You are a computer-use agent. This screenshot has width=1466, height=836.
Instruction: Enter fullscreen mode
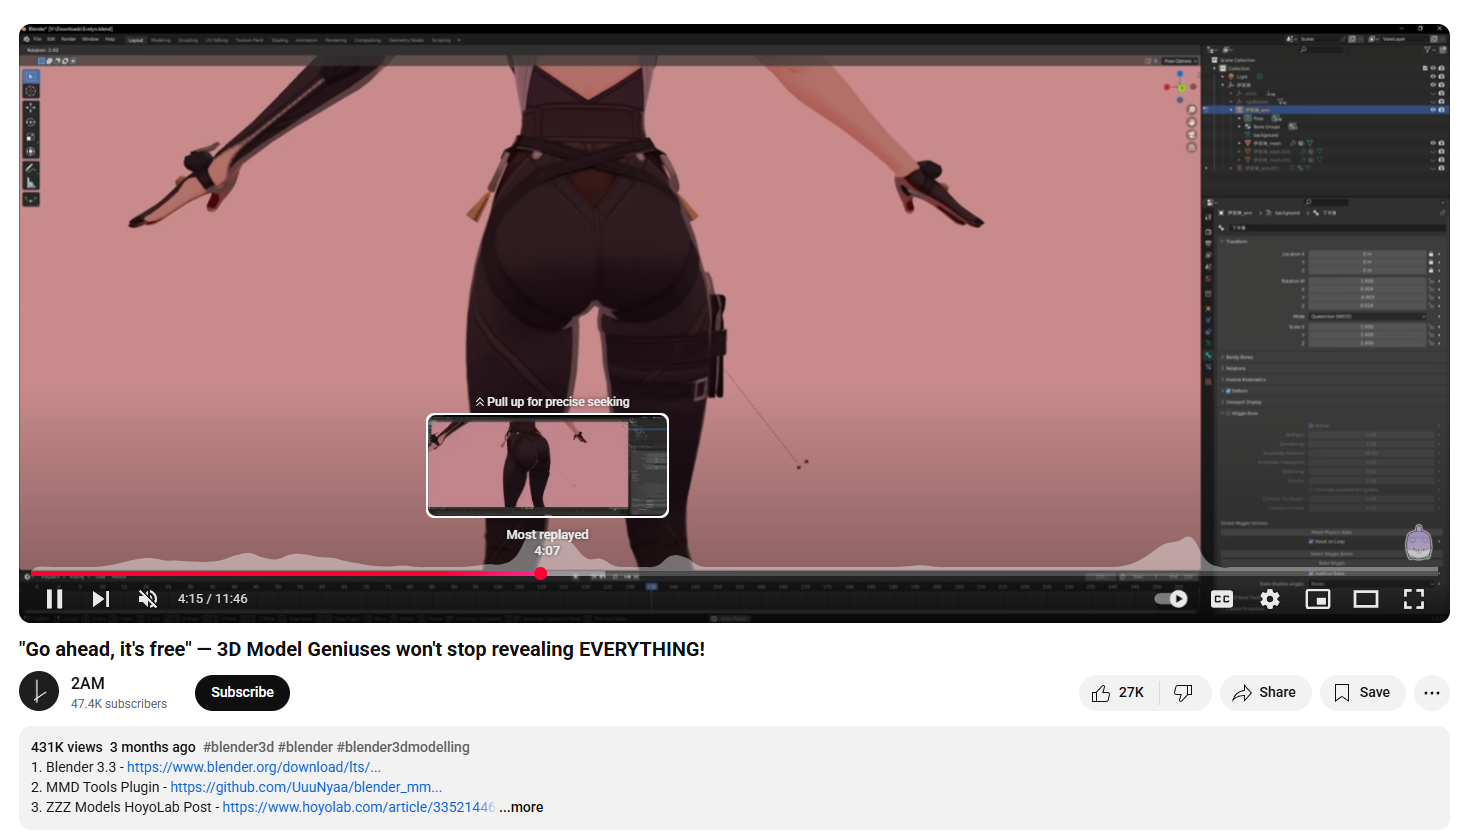coord(1414,599)
